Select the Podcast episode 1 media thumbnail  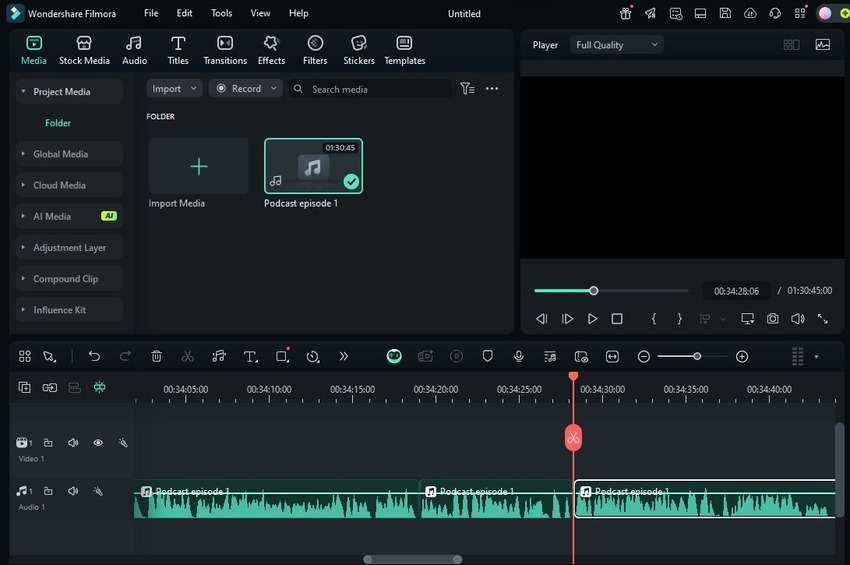[313, 166]
